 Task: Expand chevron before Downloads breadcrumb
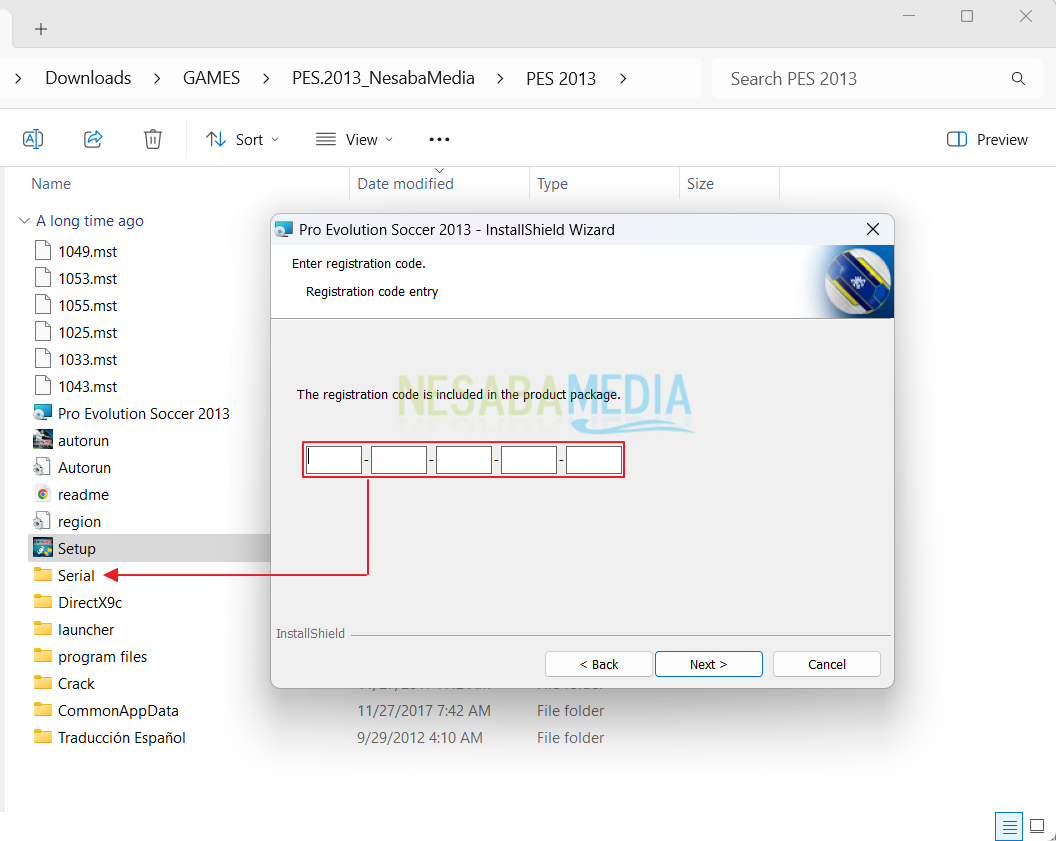pos(18,79)
